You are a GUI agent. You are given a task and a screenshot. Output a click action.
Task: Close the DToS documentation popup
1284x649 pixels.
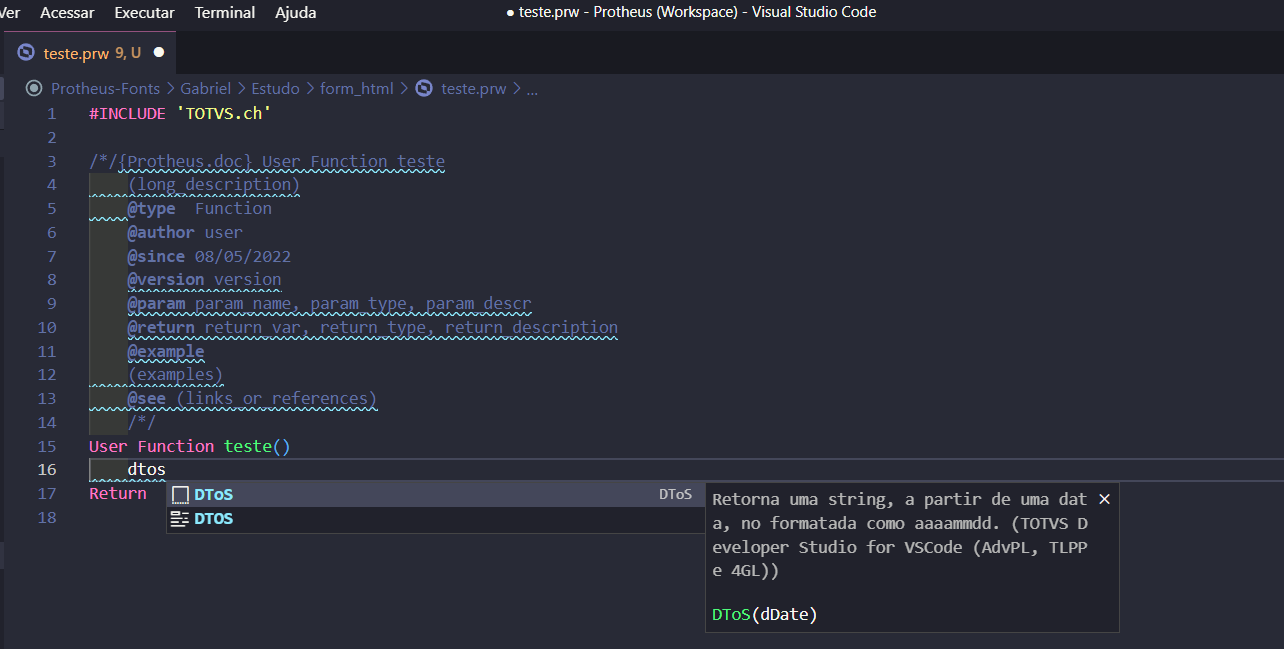(x=1104, y=498)
